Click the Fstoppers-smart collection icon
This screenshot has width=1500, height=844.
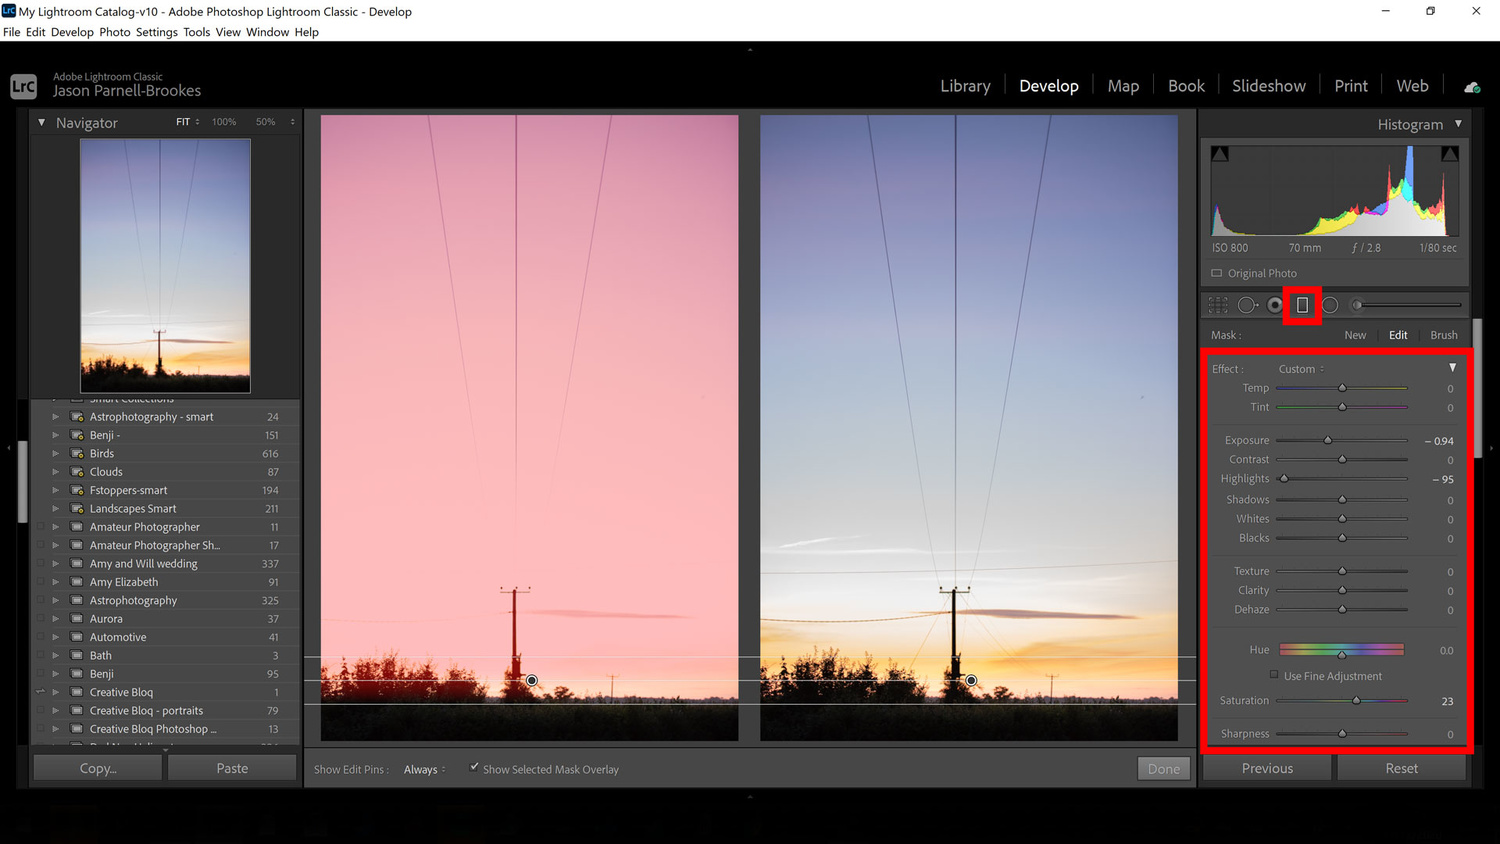[77, 490]
